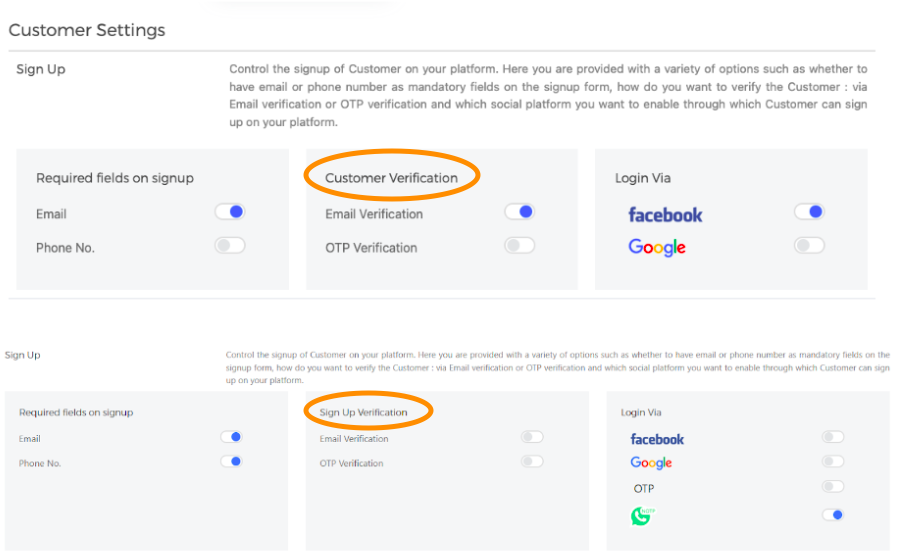Image resolution: width=899 pixels, height=553 pixels.
Task: Enable the OTP toggle under Login Via
Action: click(x=832, y=487)
